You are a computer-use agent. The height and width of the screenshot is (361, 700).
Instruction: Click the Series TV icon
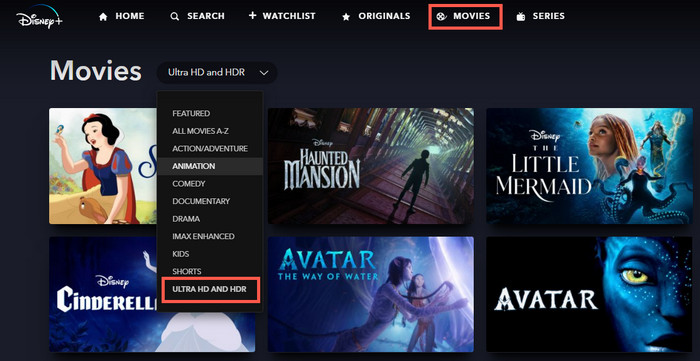point(521,17)
